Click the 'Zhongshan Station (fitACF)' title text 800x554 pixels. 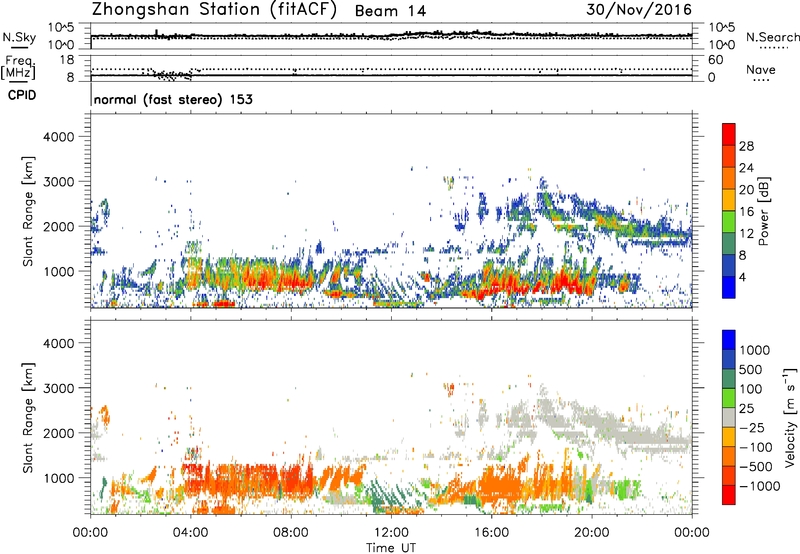tap(214, 10)
